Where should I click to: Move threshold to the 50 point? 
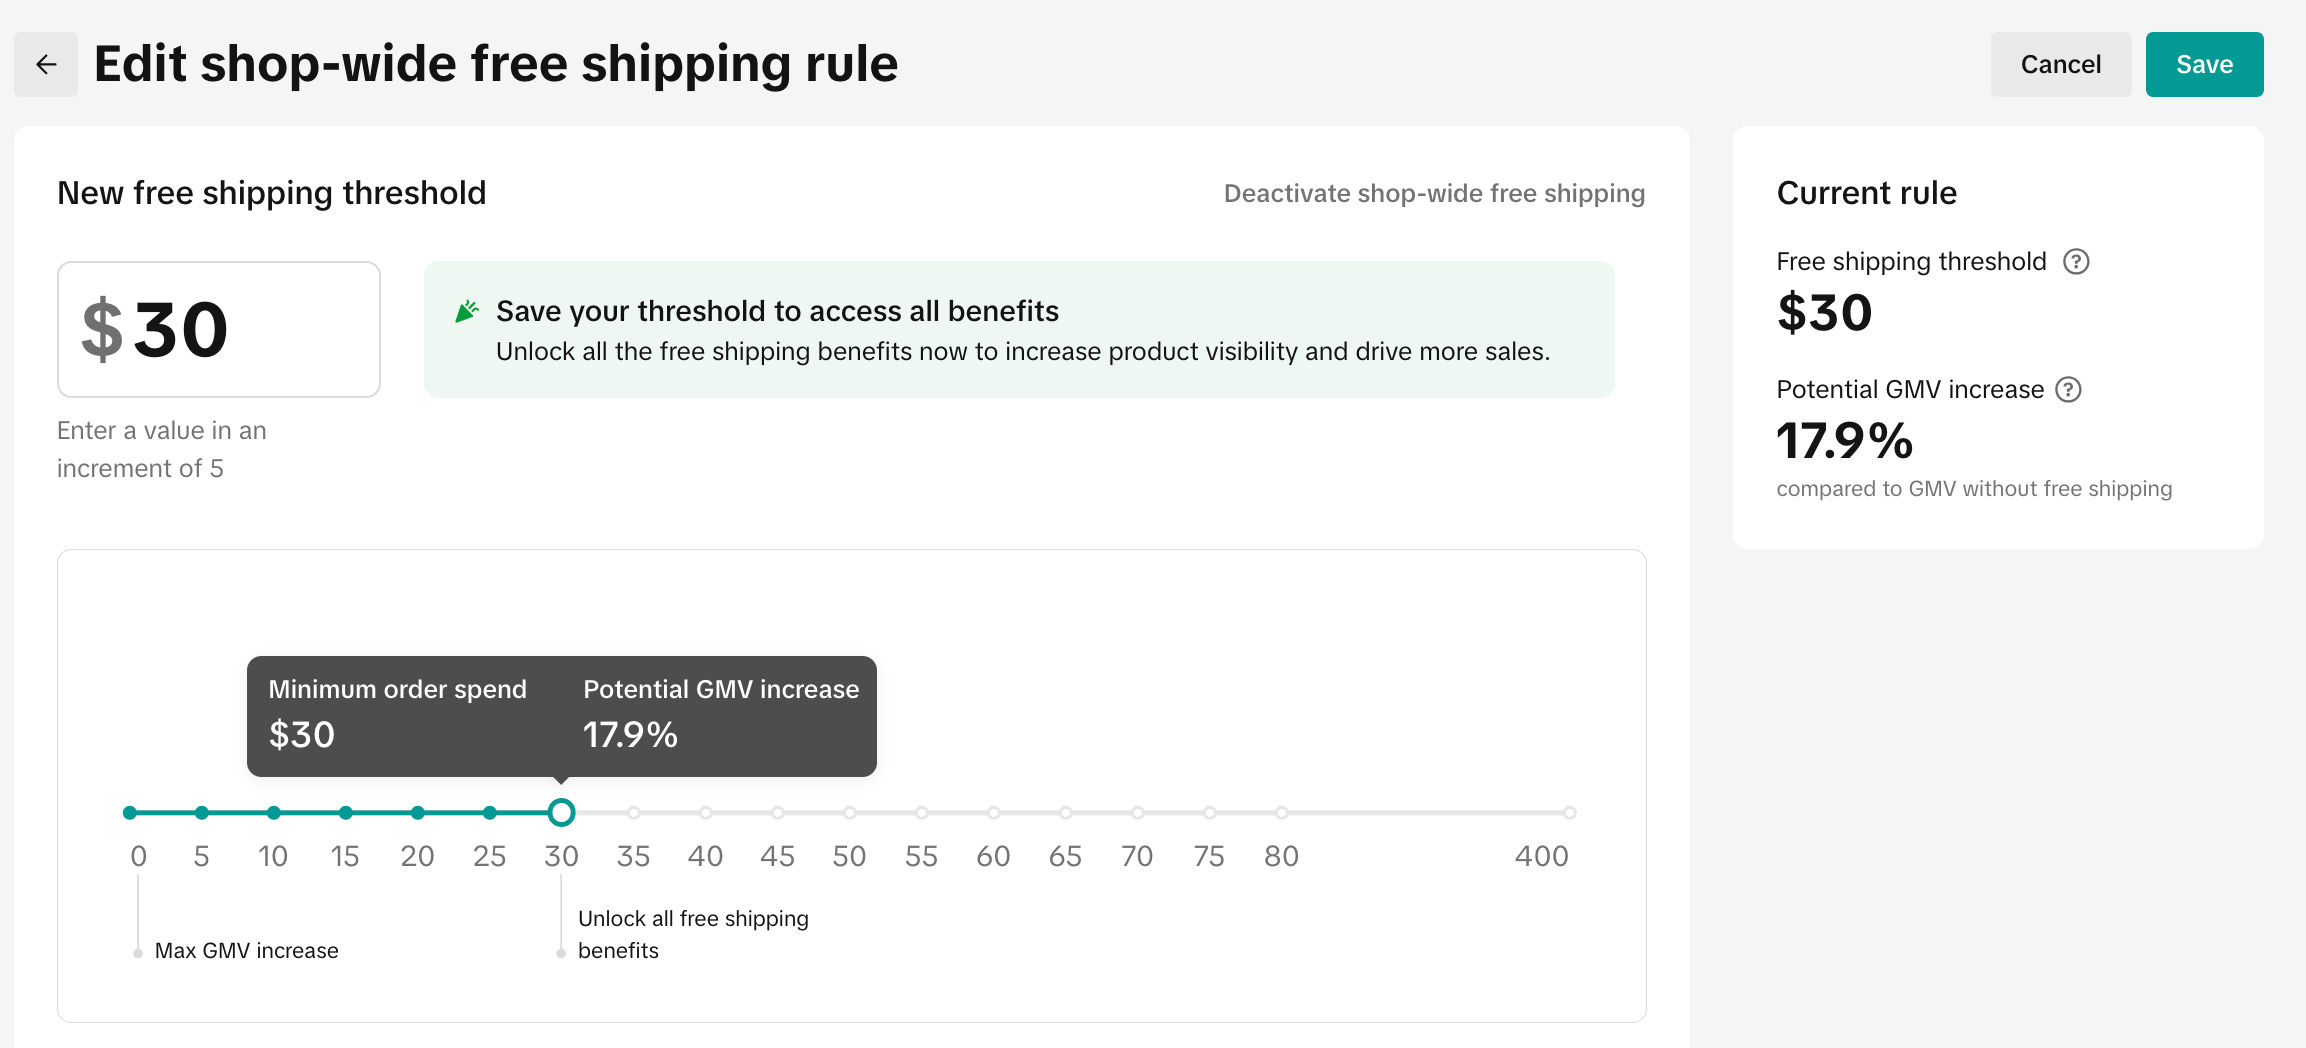[x=850, y=813]
